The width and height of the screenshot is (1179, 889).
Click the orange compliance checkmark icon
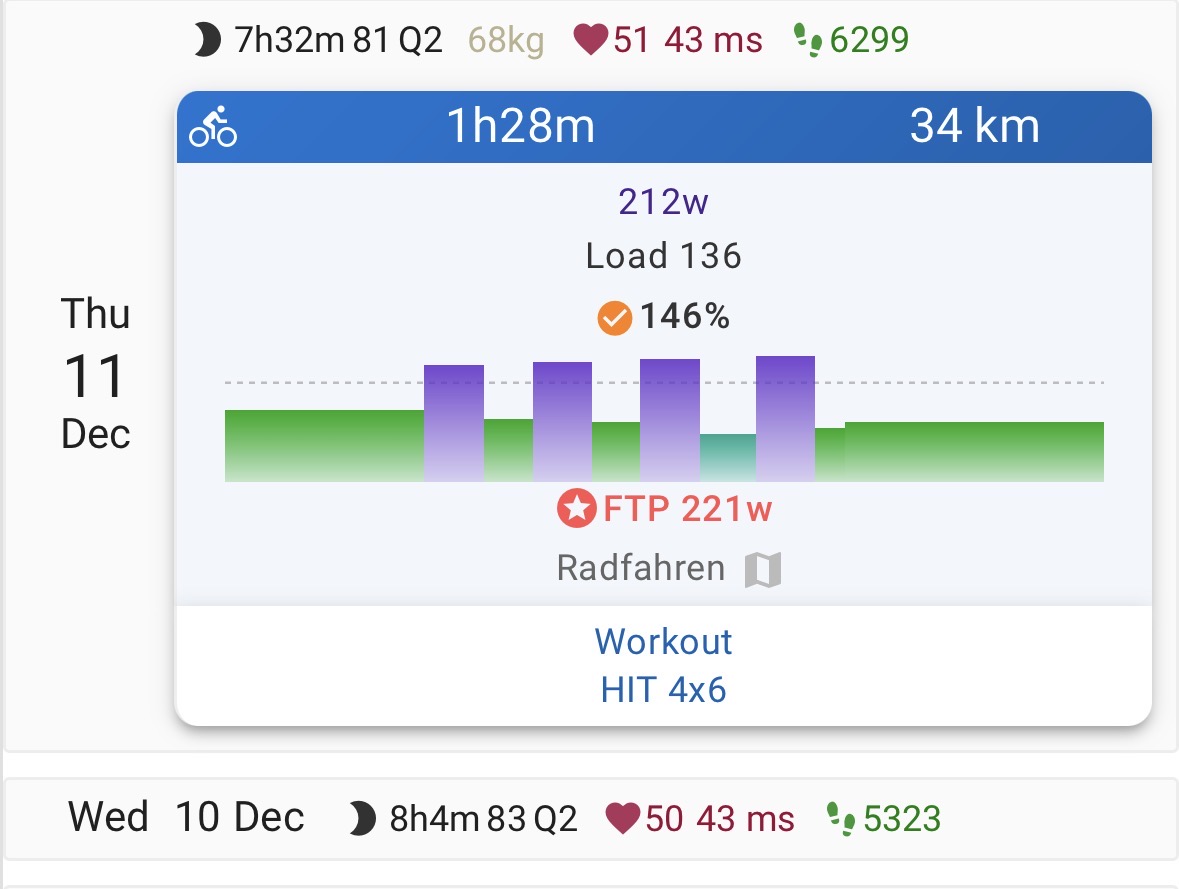(614, 318)
